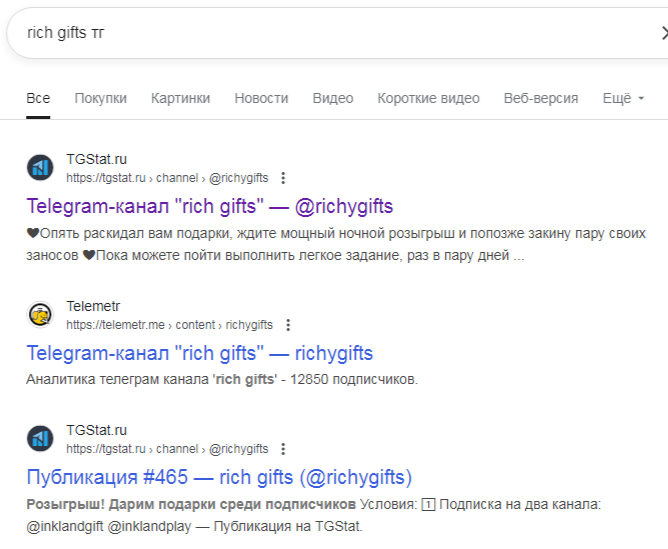Clear the search query with X icon
The height and width of the screenshot is (549, 668).
pos(661,33)
